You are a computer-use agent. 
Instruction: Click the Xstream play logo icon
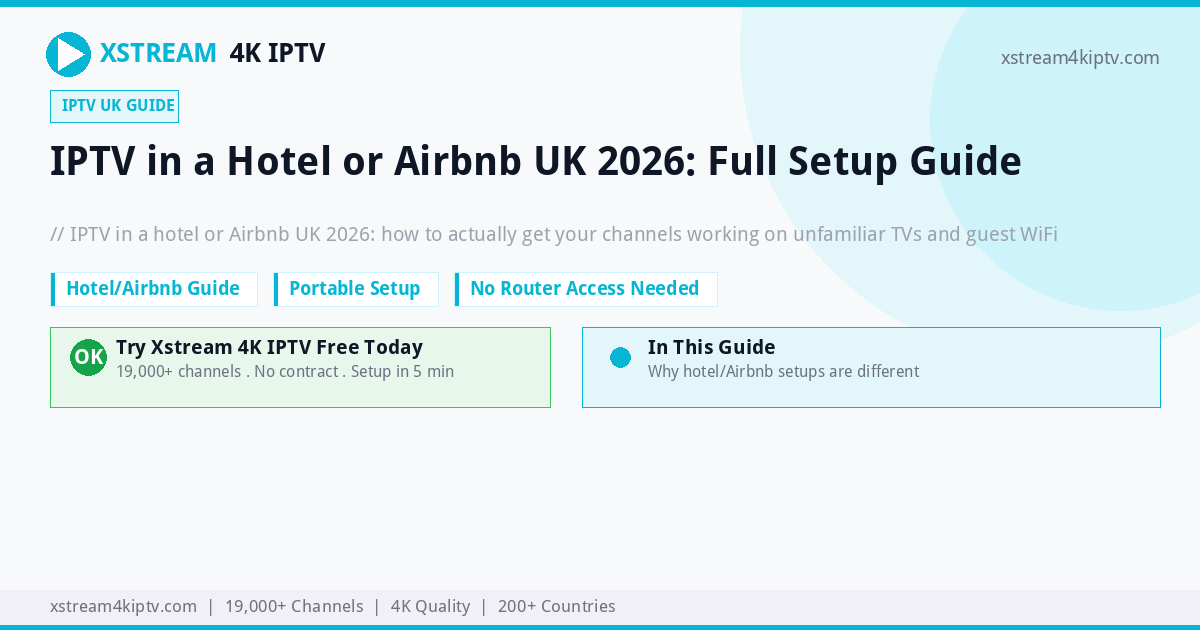(68, 54)
